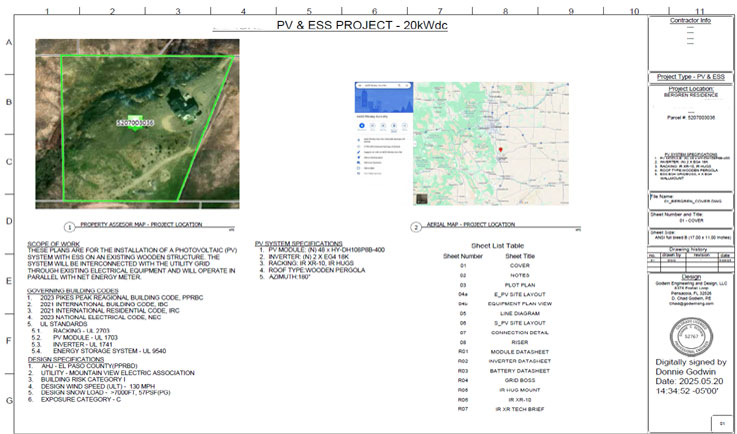This screenshot has width=737, height=434.
Task: Click the 'PV SYSTEM SPECIFICATIONS' heading in main body
Action: [299, 244]
